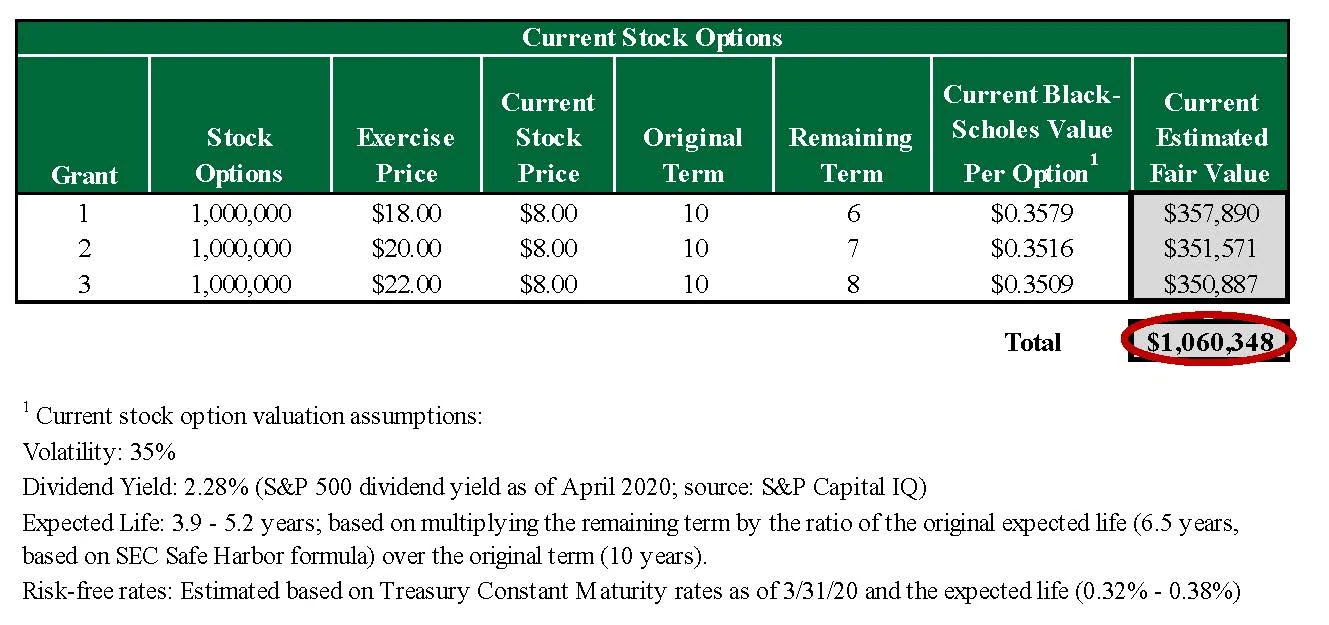The image size is (1329, 625).
Task: Select the Original Term column header
Action: click(x=693, y=155)
